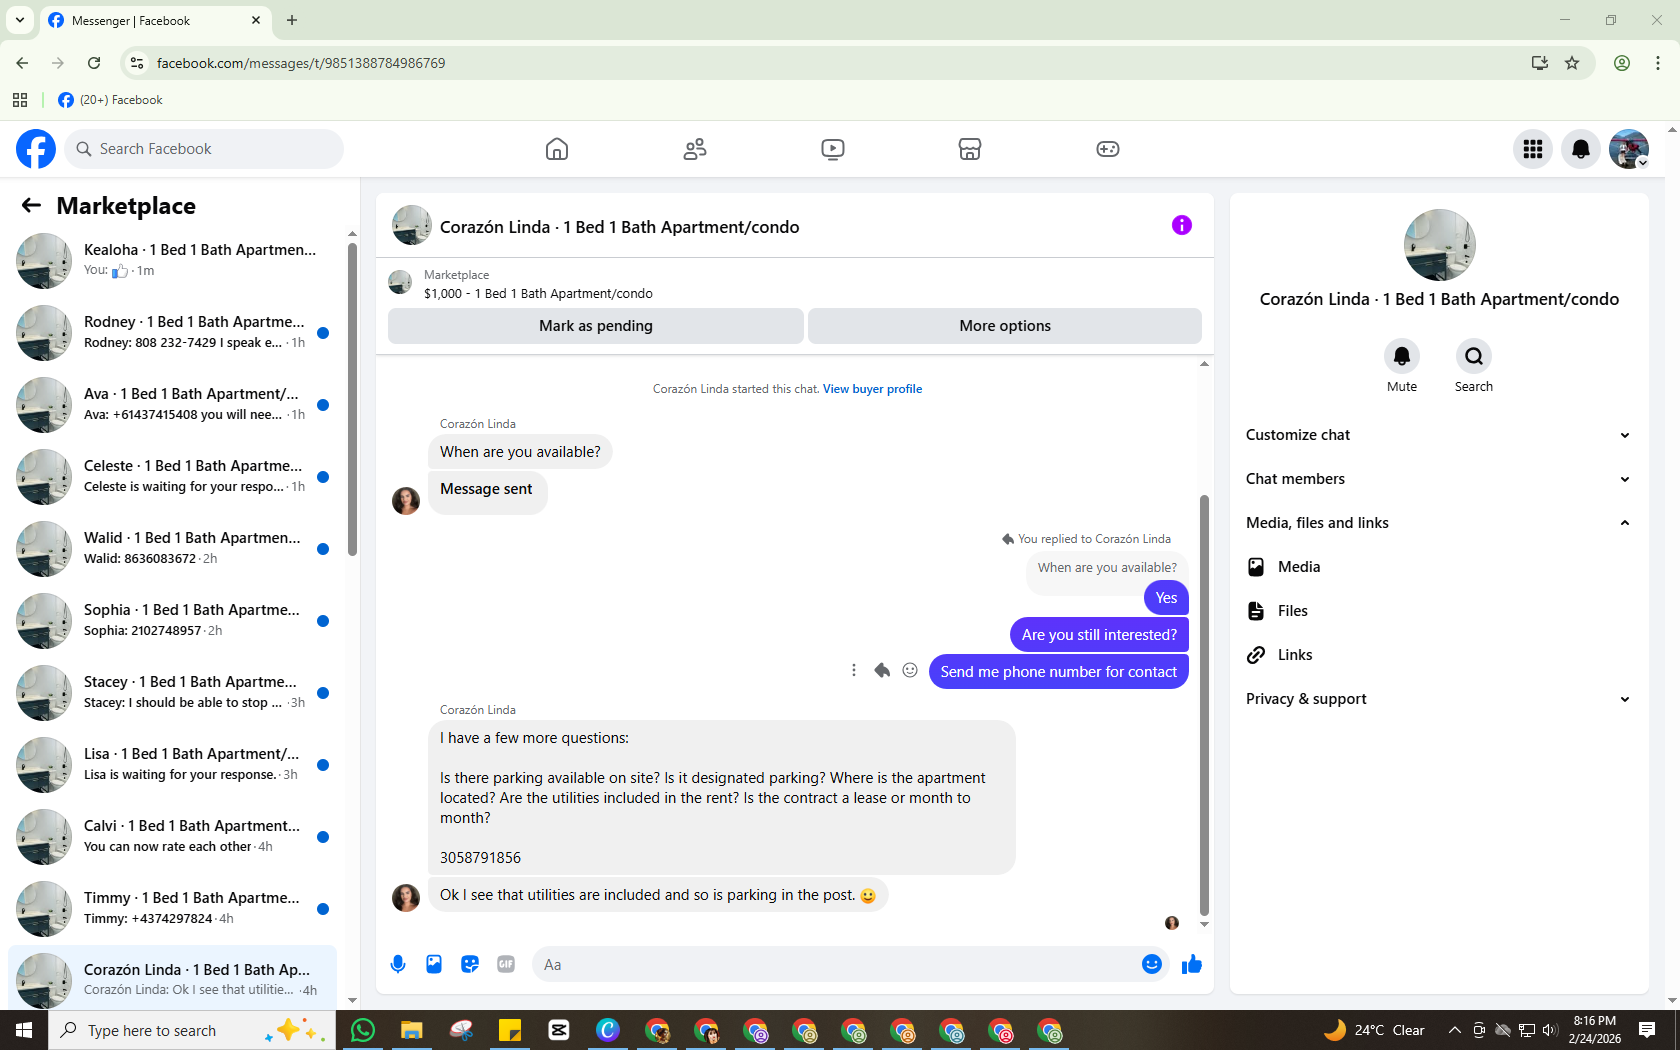Mute this conversation bell icon

[x=1402, y=356]
